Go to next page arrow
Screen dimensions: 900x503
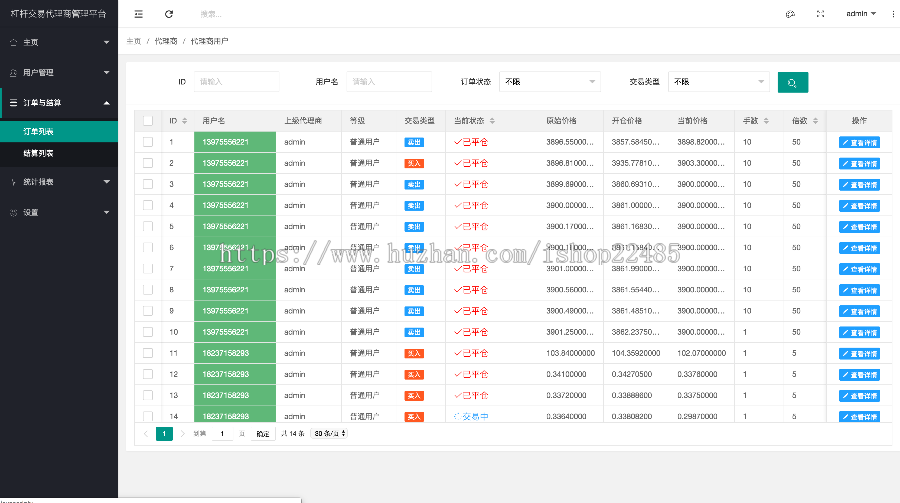(183, 434)
